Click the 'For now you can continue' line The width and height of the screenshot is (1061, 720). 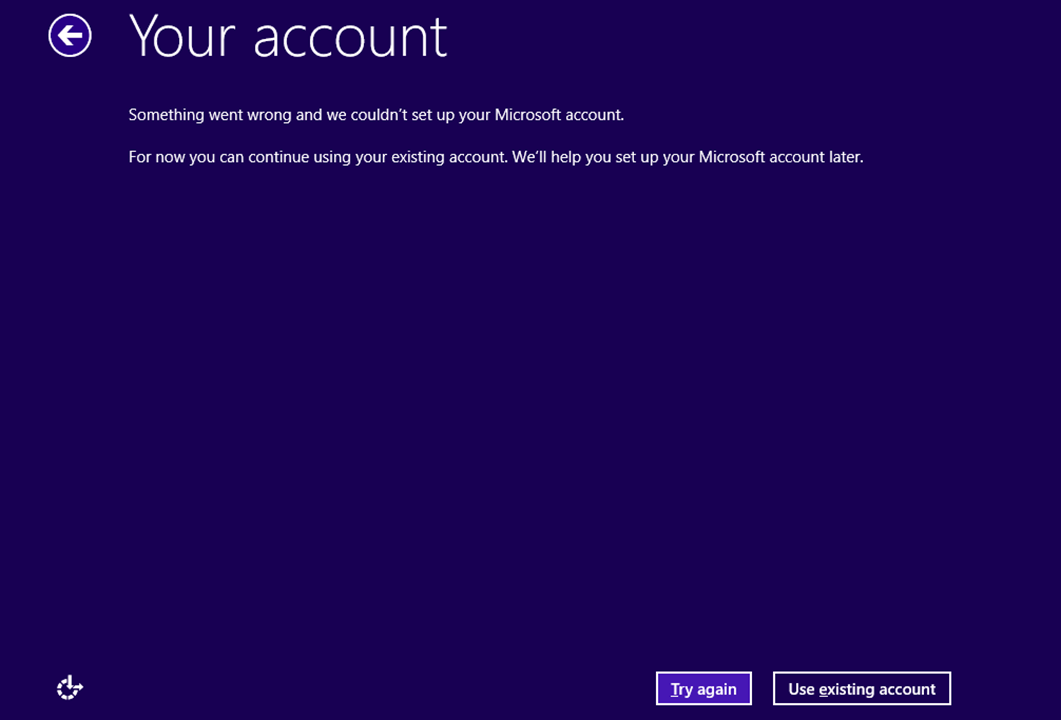pyautogui.click(x=496, y=158)
